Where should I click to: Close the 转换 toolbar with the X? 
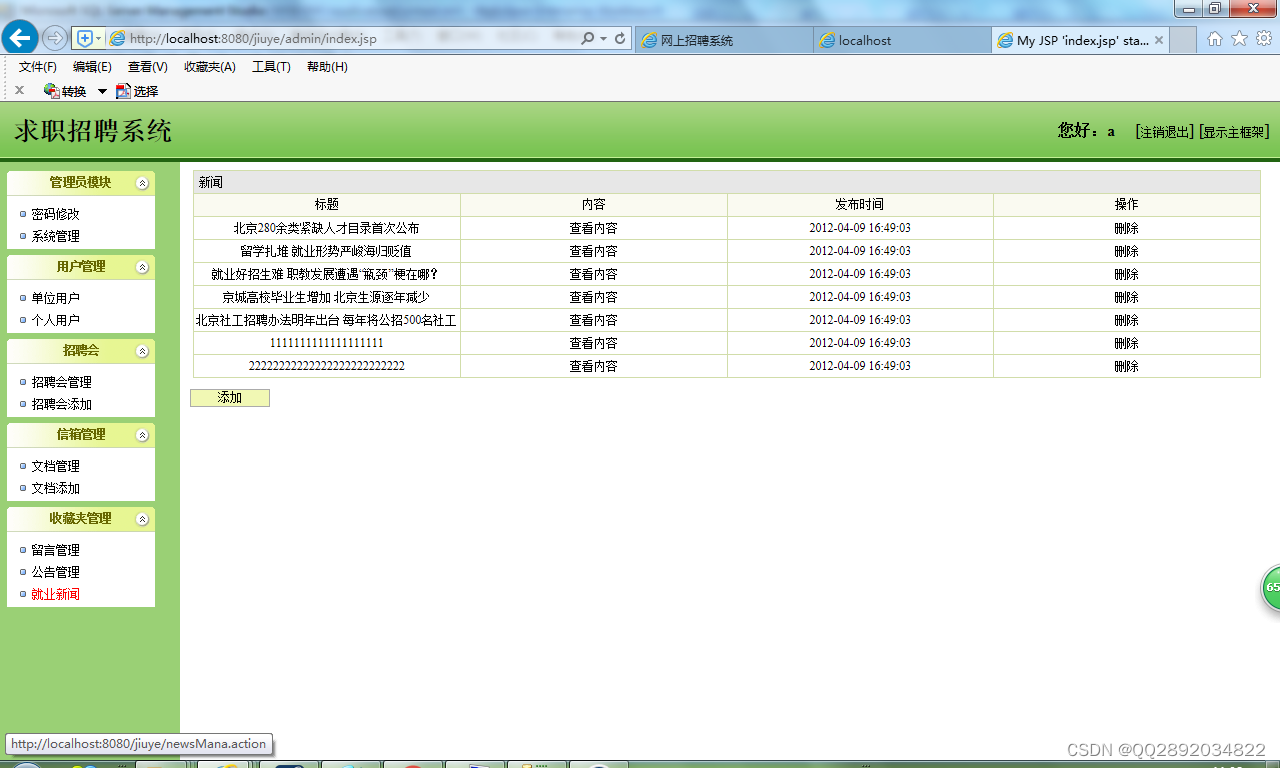tap(19, 90)
